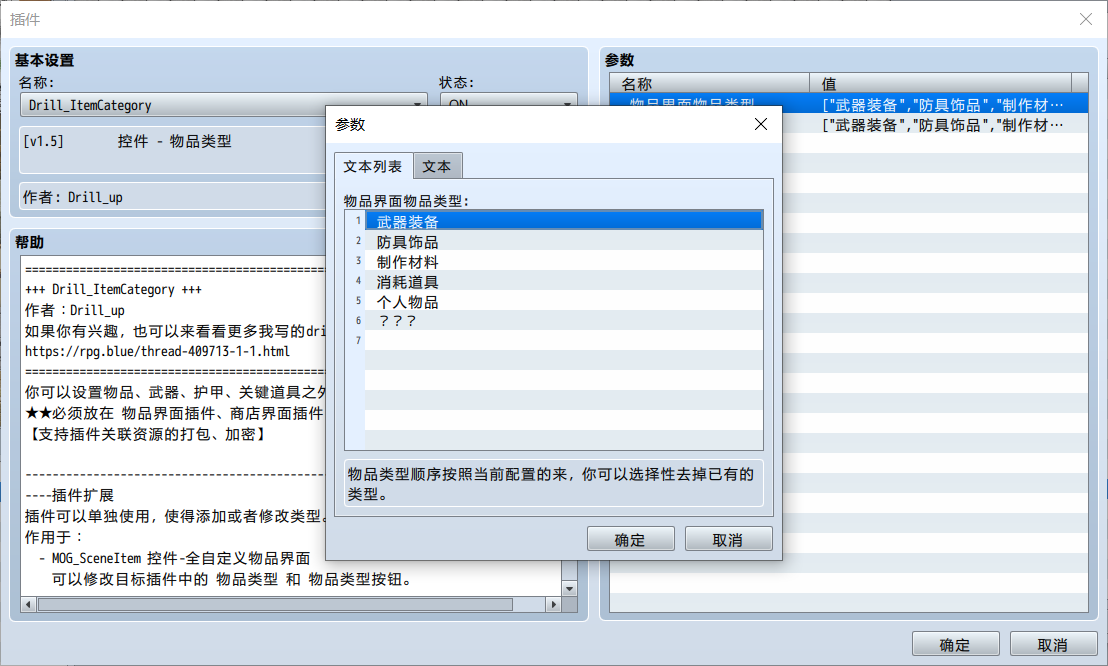
Task: Click the rpg.blue thread URL in help
Action: tap(158, 351)
